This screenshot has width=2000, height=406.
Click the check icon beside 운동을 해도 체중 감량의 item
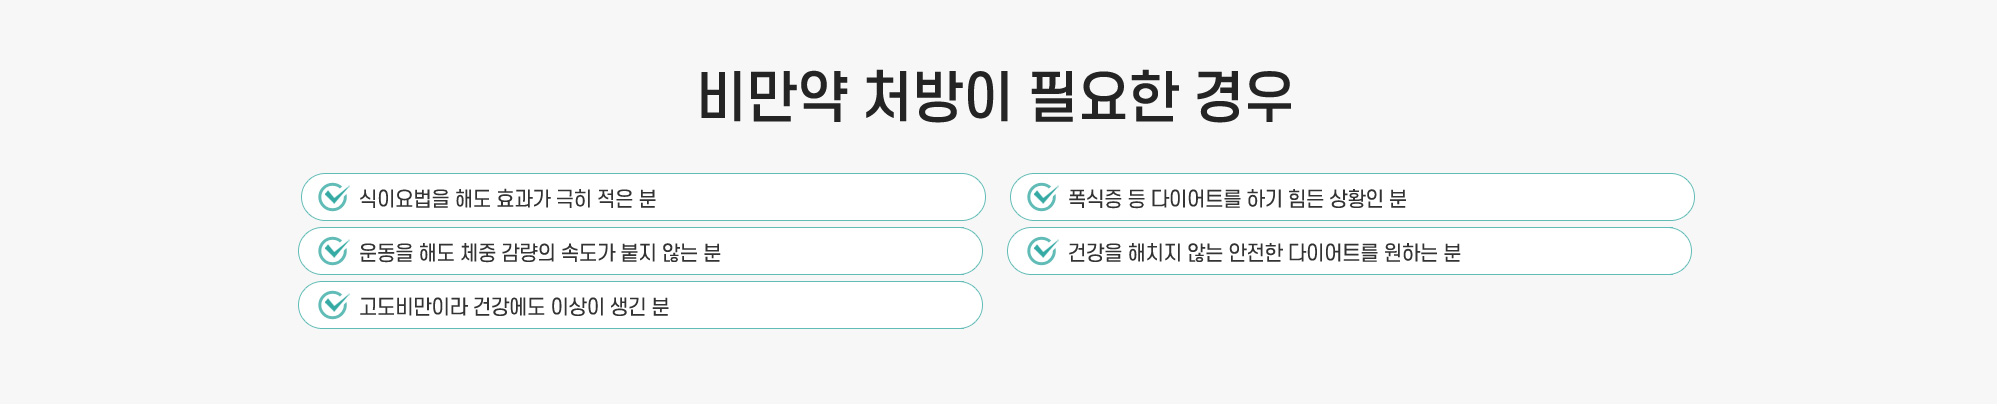point(333,251)
